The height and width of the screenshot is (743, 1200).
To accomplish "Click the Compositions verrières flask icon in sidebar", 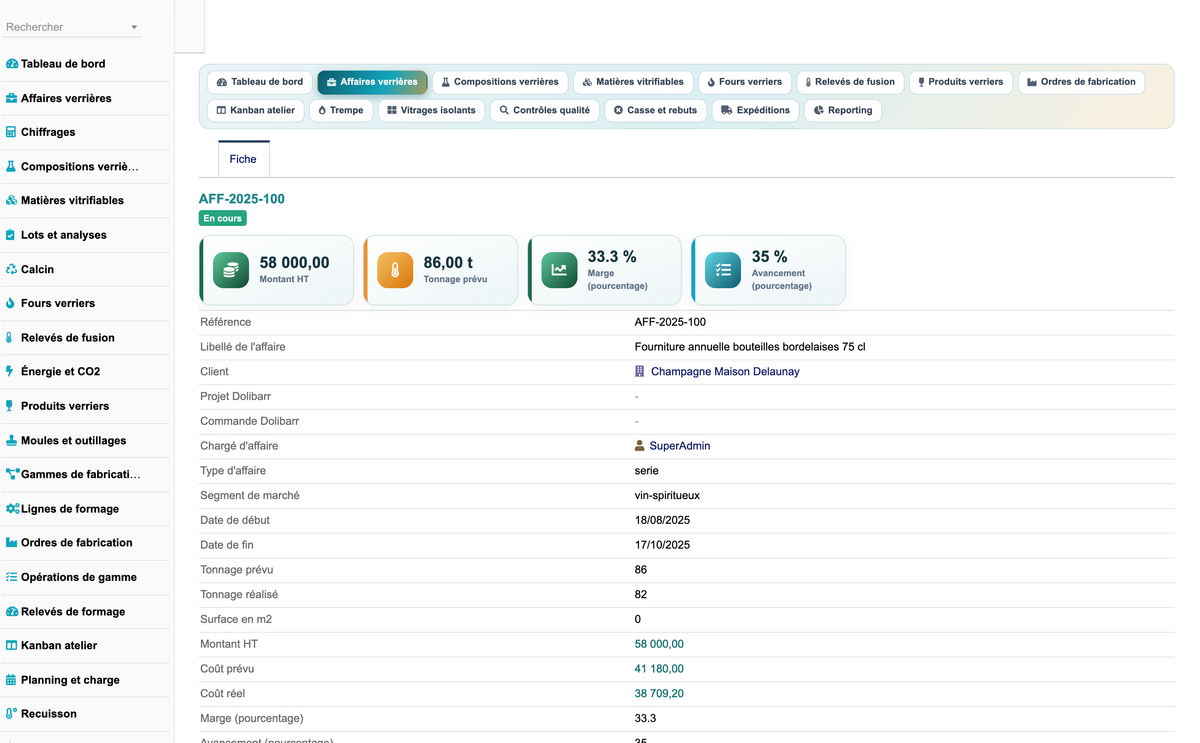I will (11, 167).
